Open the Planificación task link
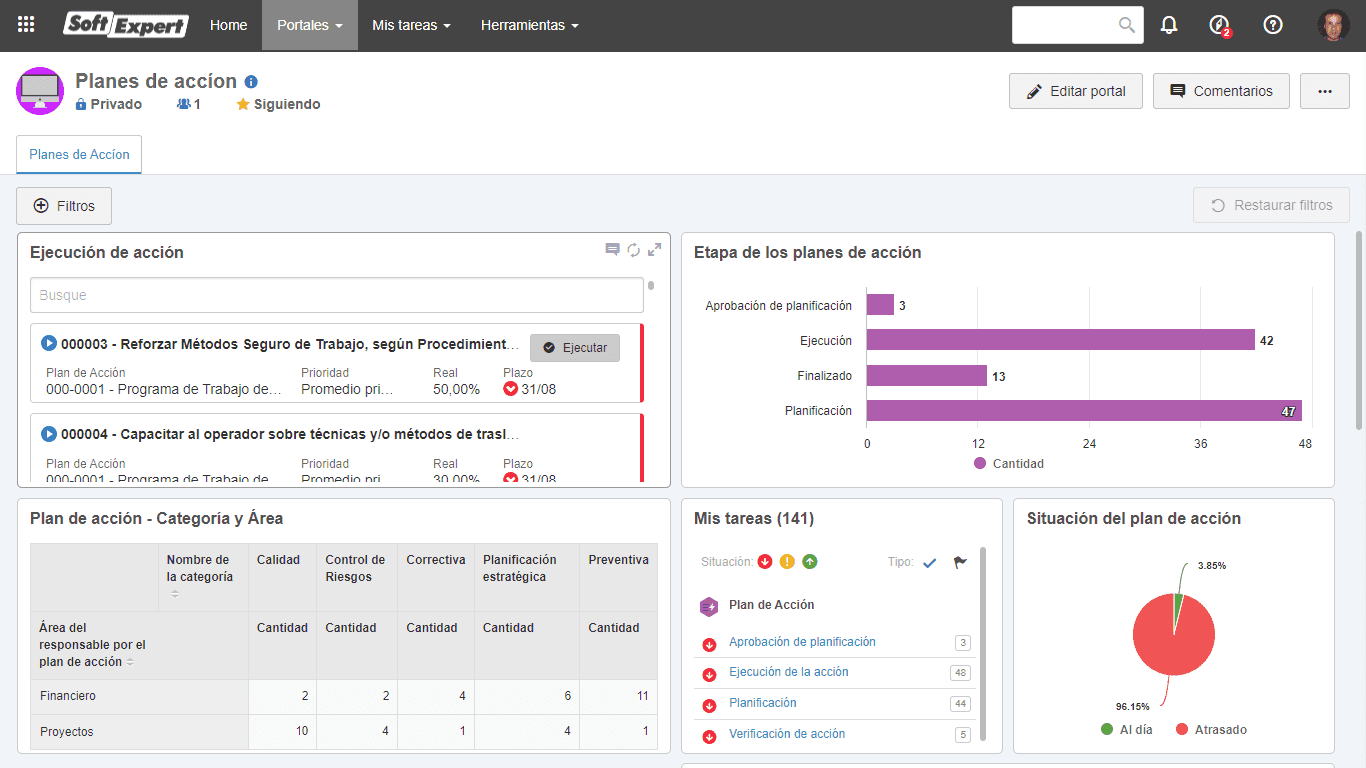 763,703
